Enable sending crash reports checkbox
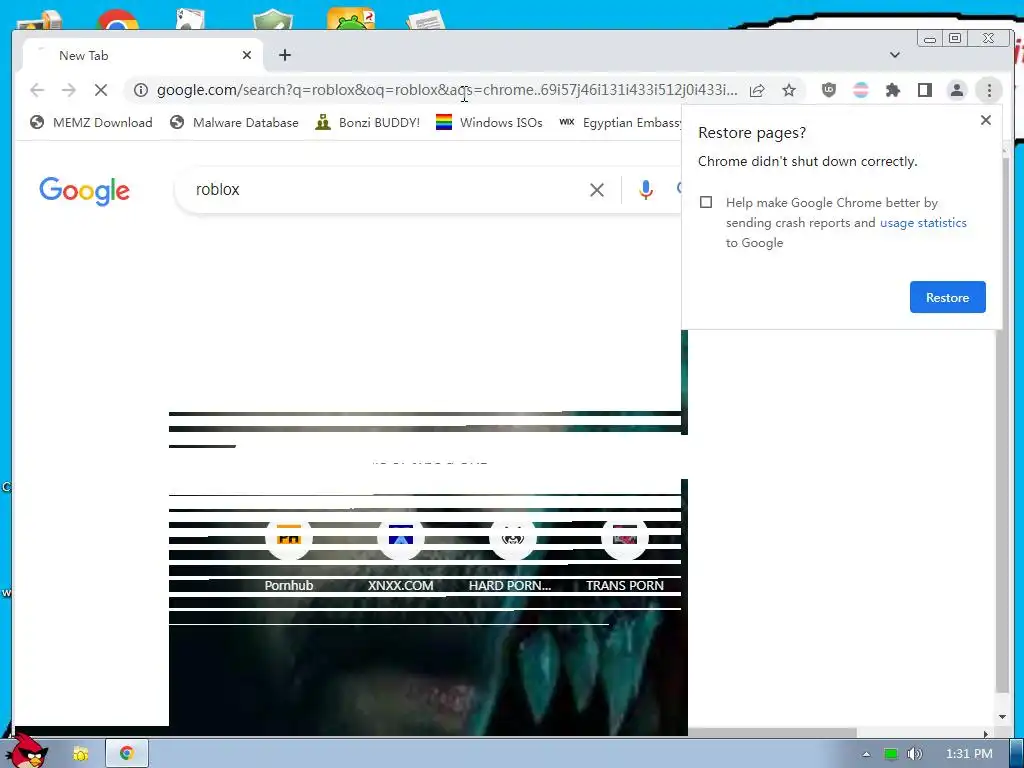Screen dimensions: 1024x768 706,202
